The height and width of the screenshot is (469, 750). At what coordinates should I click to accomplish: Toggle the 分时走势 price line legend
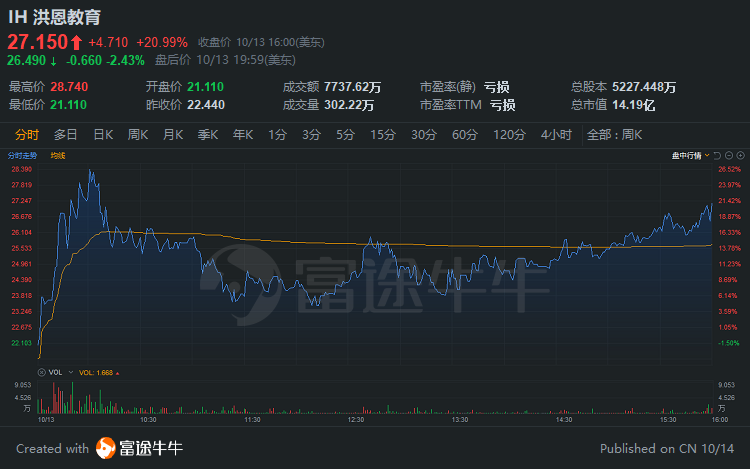(22, 156)
